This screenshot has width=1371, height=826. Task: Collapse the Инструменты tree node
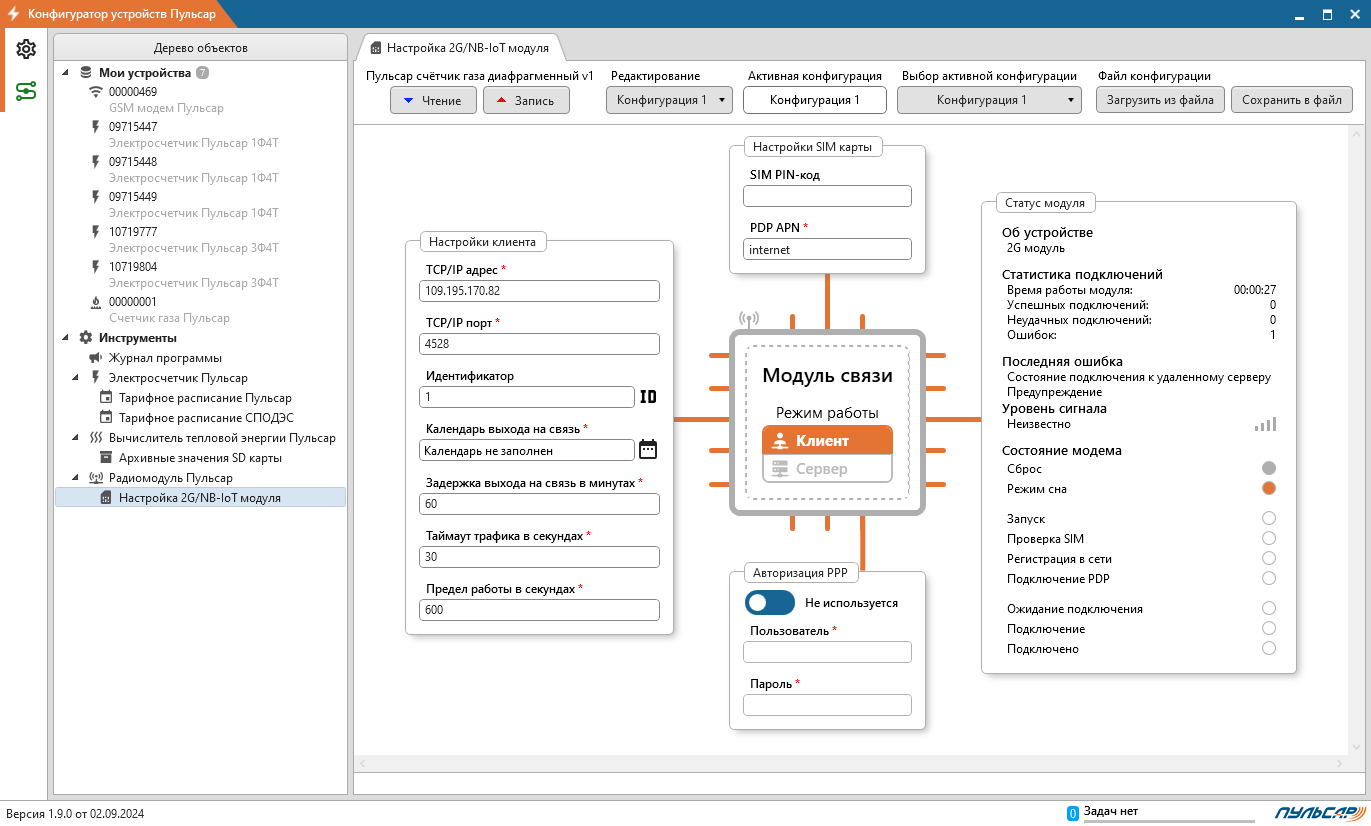66,338
